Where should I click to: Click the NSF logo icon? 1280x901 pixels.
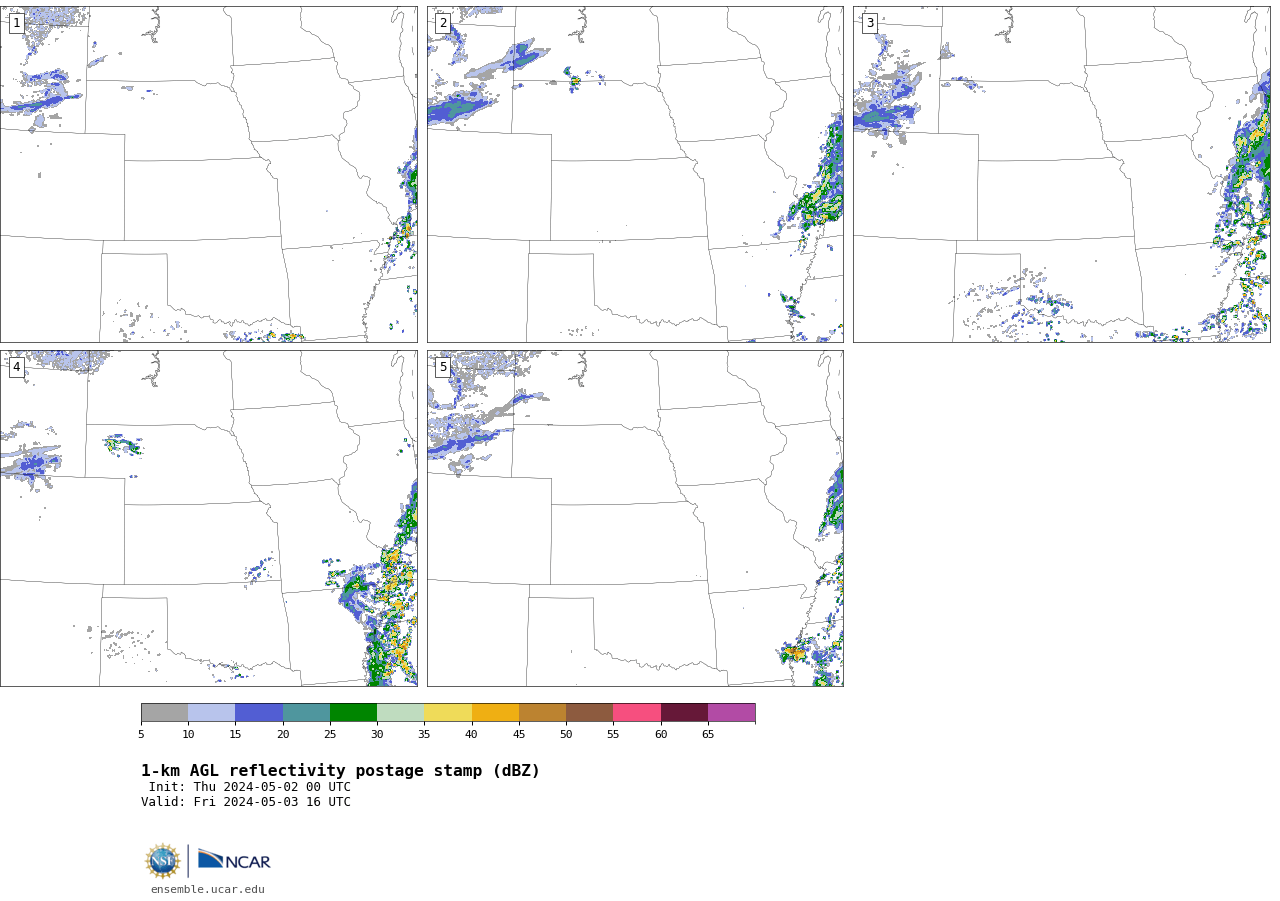point(162,861)
